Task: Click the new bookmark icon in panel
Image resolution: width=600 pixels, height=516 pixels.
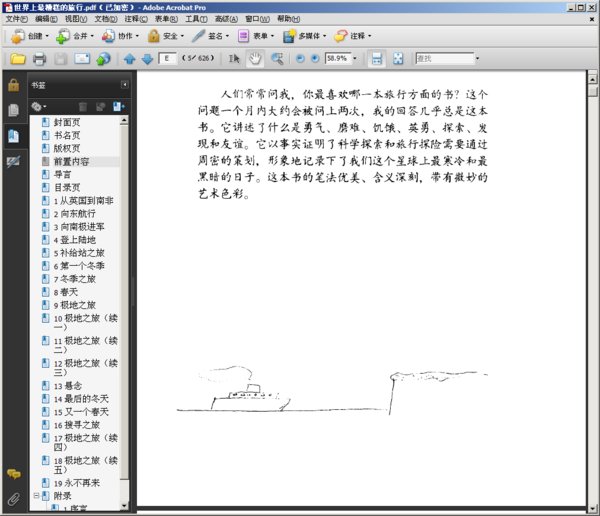Action: coord(117,106)
